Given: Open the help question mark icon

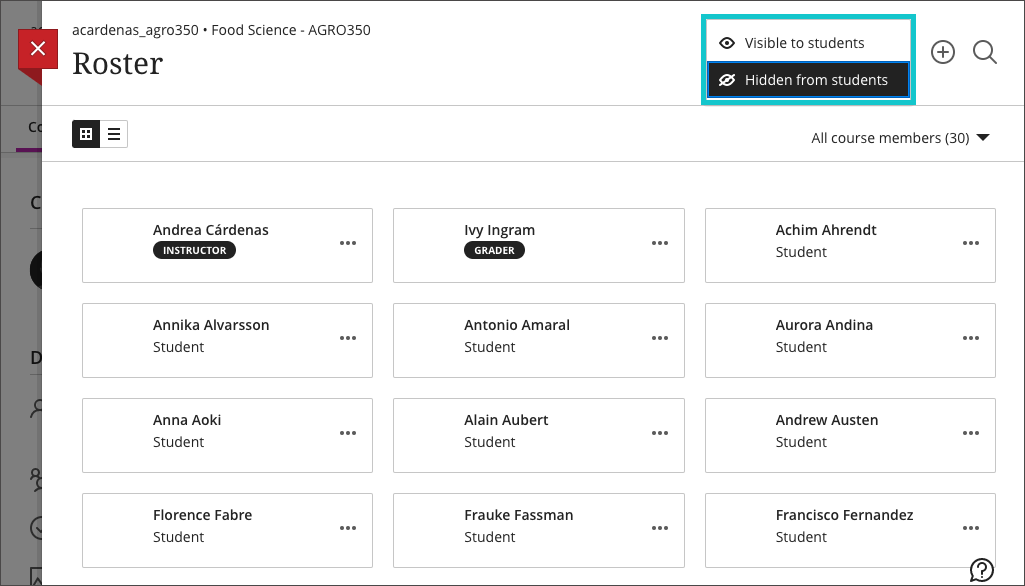Looking at the screenshot, I should (981, 569).
